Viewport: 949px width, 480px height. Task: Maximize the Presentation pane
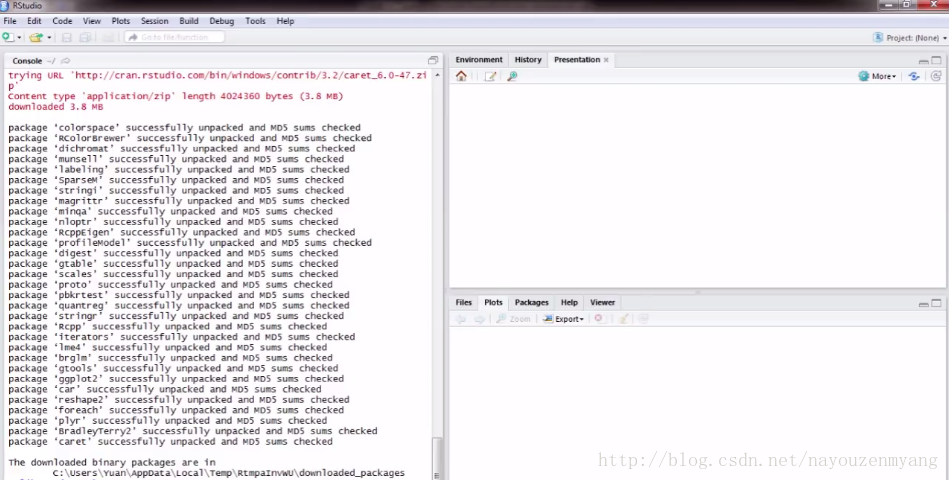coord(936,60)
